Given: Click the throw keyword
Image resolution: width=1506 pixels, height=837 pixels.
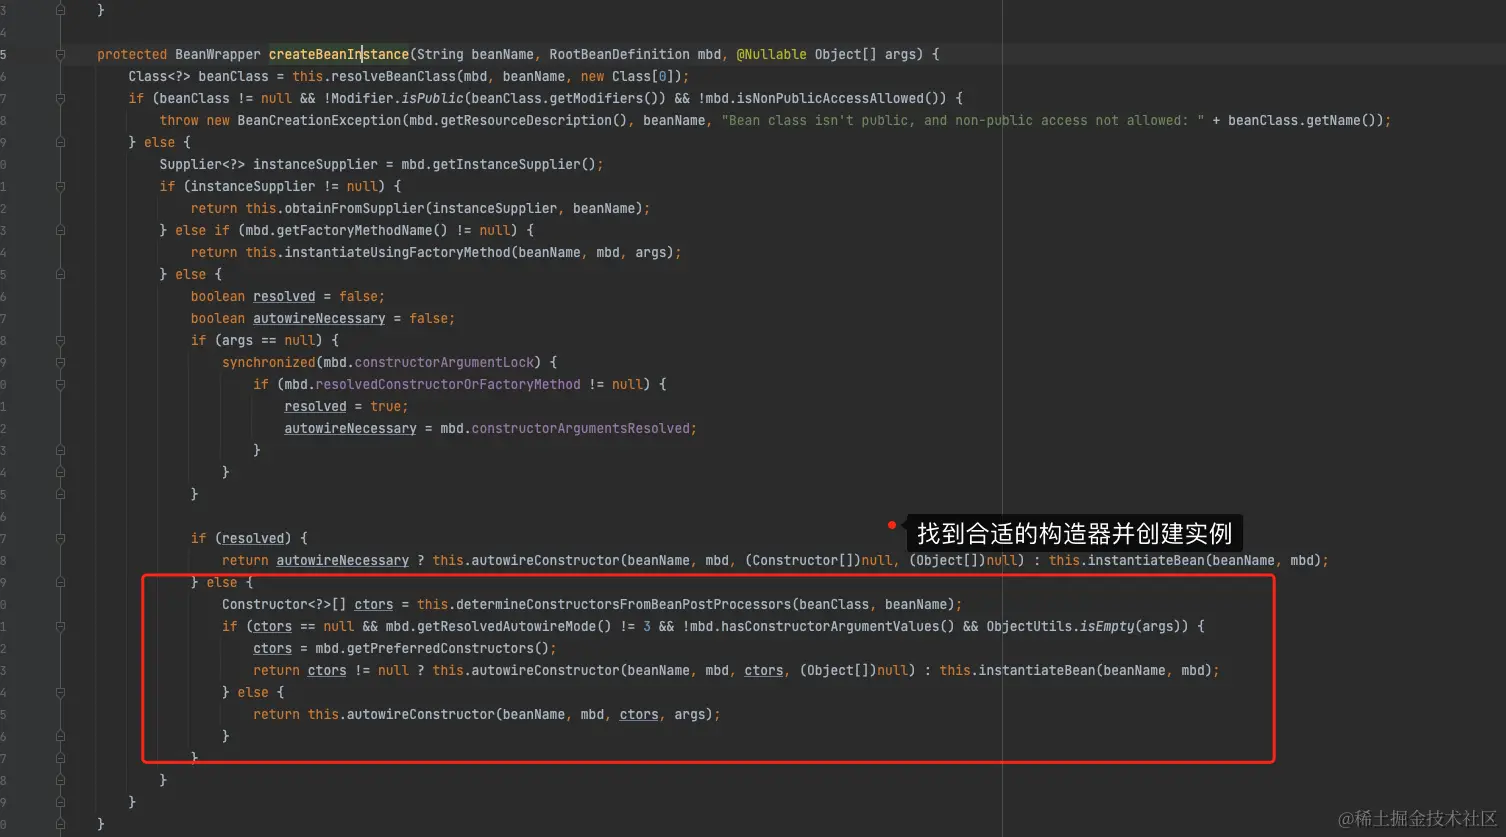Looking at the screenshot, I should coord(179,120).
